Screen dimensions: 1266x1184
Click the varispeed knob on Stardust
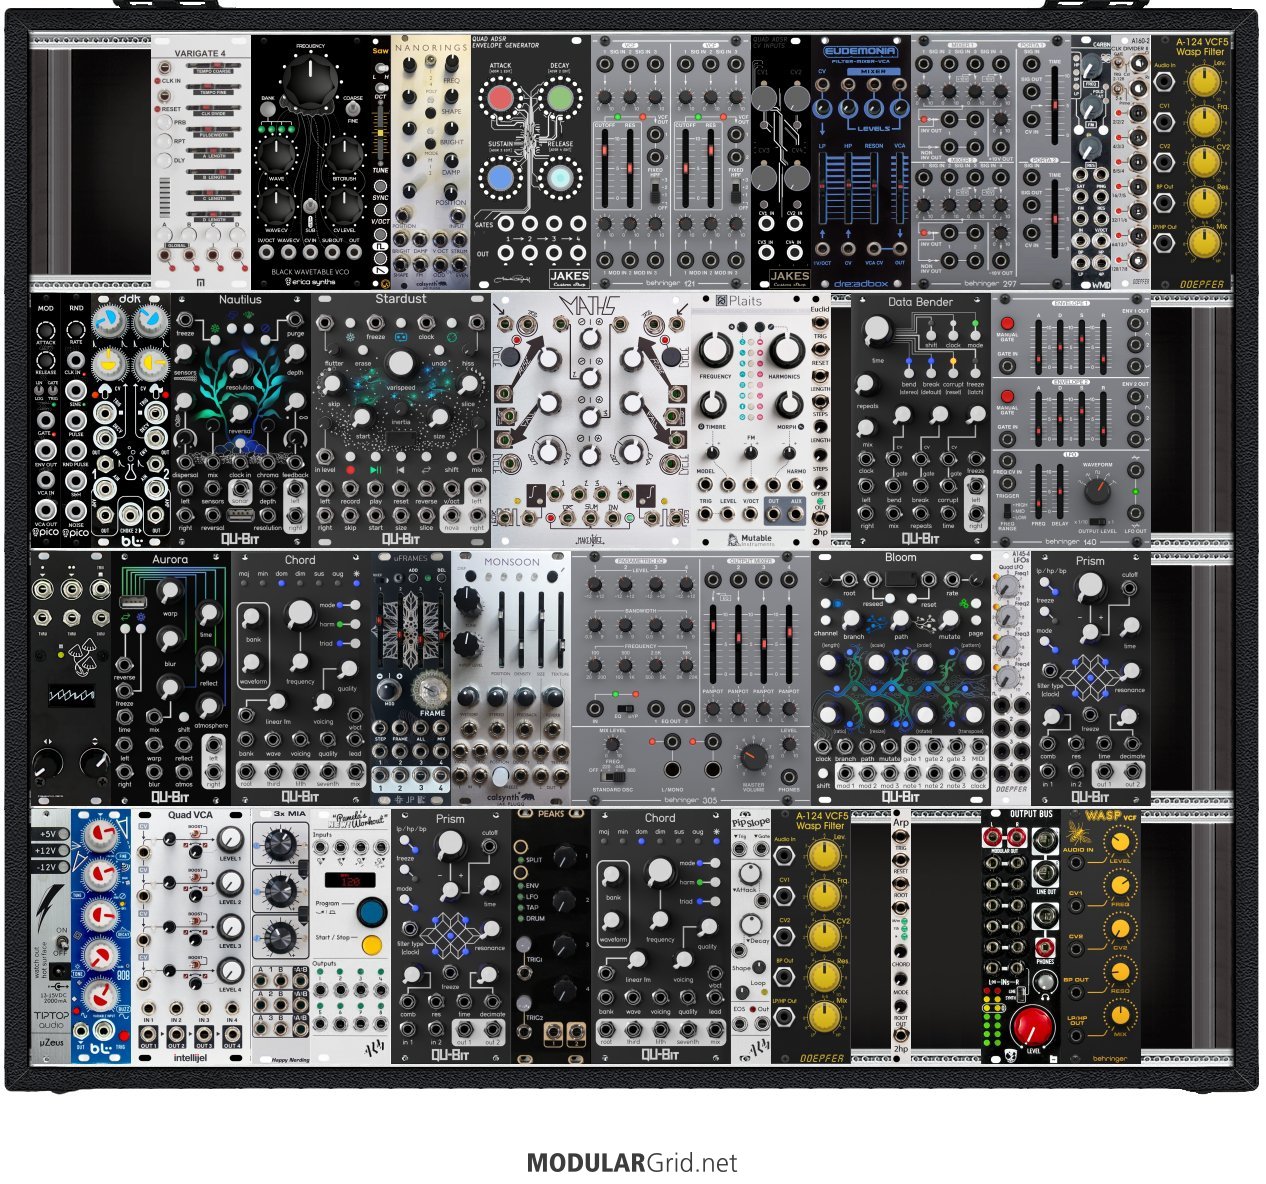[400, 363]
